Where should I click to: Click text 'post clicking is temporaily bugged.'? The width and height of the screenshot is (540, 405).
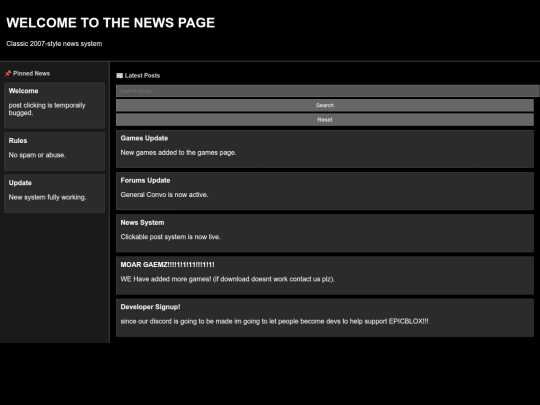point(47,109)
